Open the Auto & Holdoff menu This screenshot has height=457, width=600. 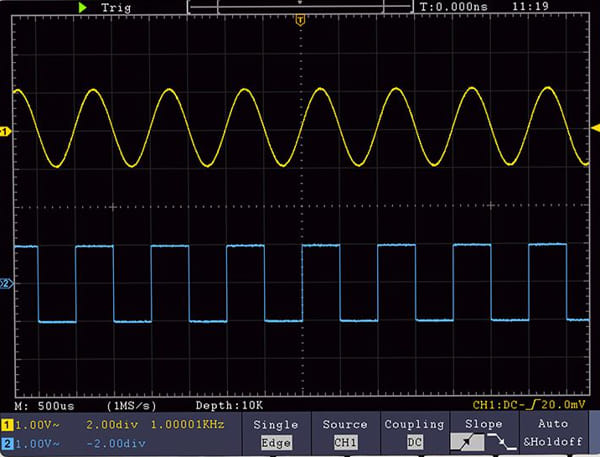pyautogui.click(x=553, y=434)
